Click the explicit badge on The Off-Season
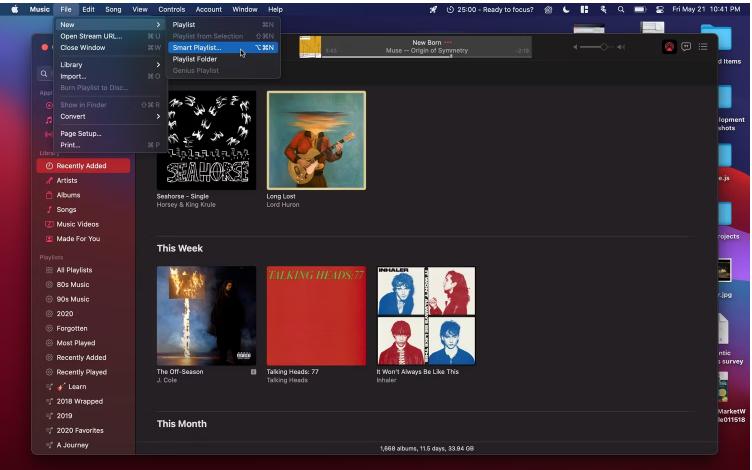752x470 pixels. pos(253,372)
